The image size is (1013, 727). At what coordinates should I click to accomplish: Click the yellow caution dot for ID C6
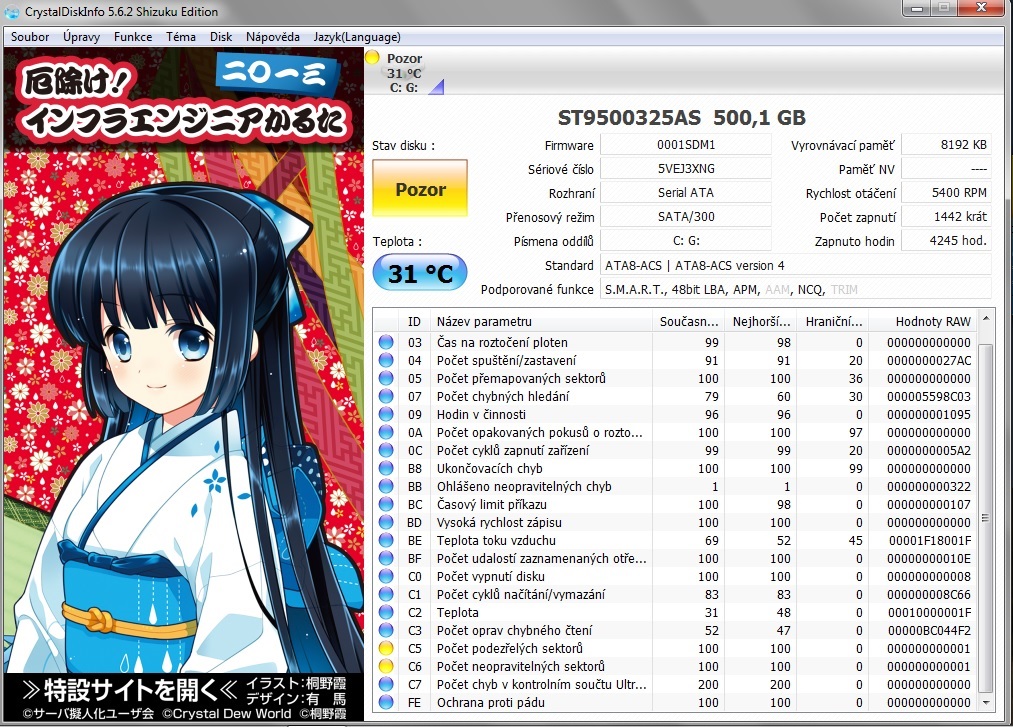(386, 666)
